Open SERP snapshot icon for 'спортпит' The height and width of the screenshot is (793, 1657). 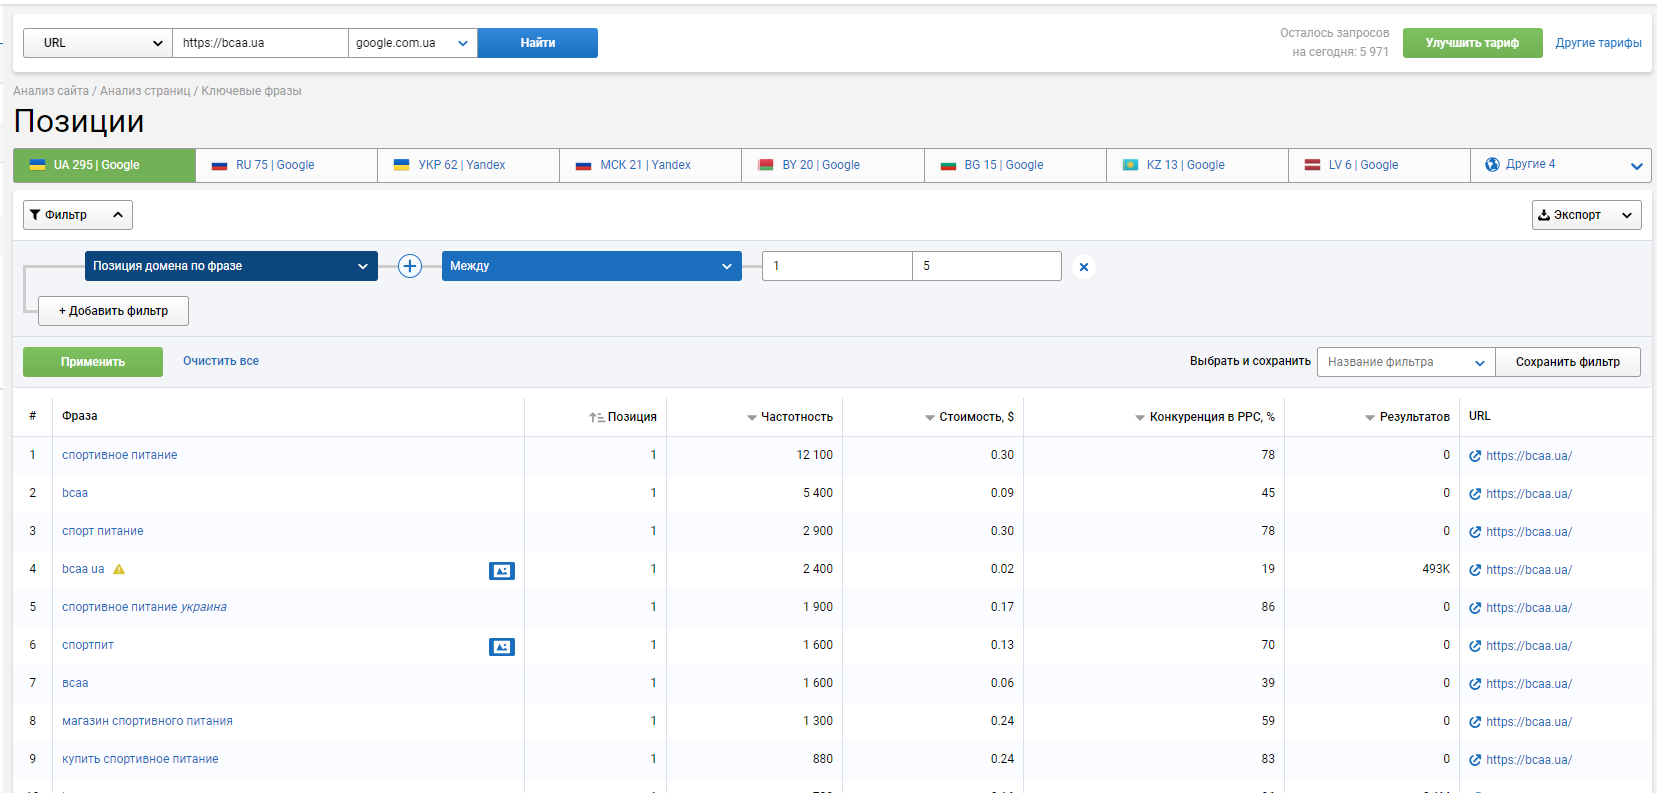[x=501, y=647]
